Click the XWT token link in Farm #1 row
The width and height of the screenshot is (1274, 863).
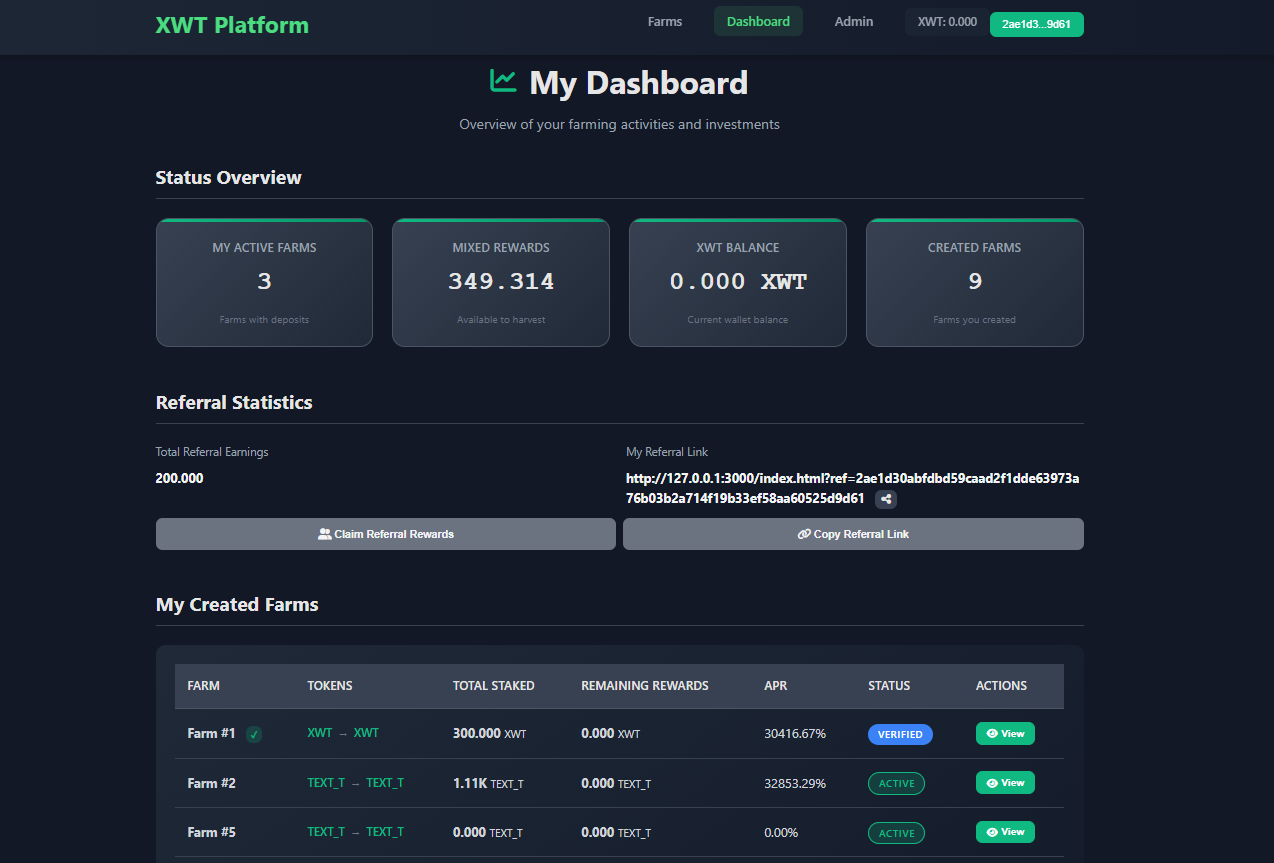pos(319,733)
